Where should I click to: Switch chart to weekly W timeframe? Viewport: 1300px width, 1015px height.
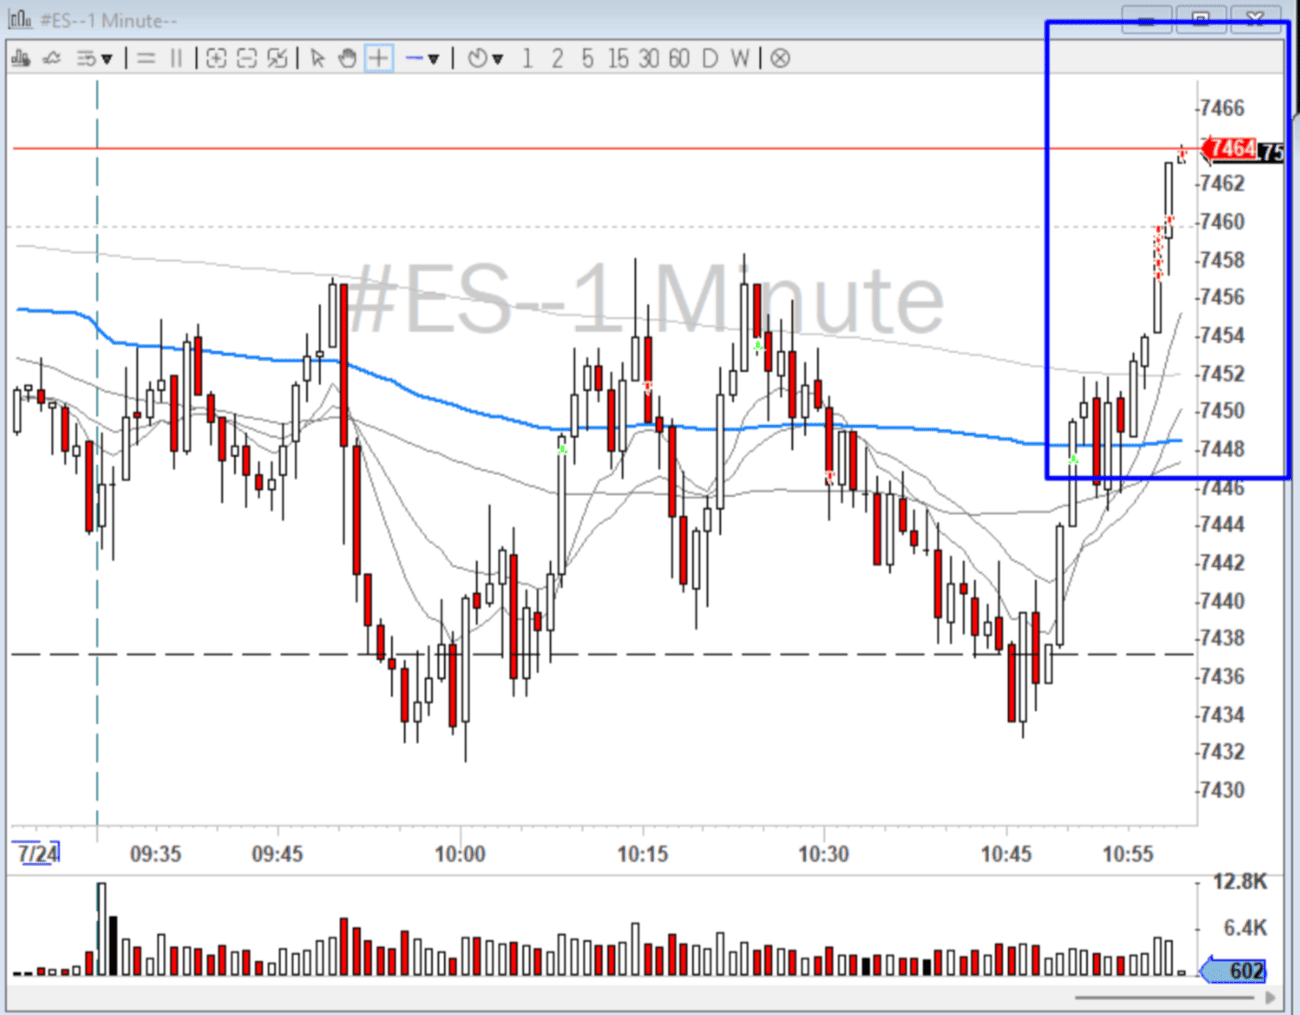pos(740,59)
